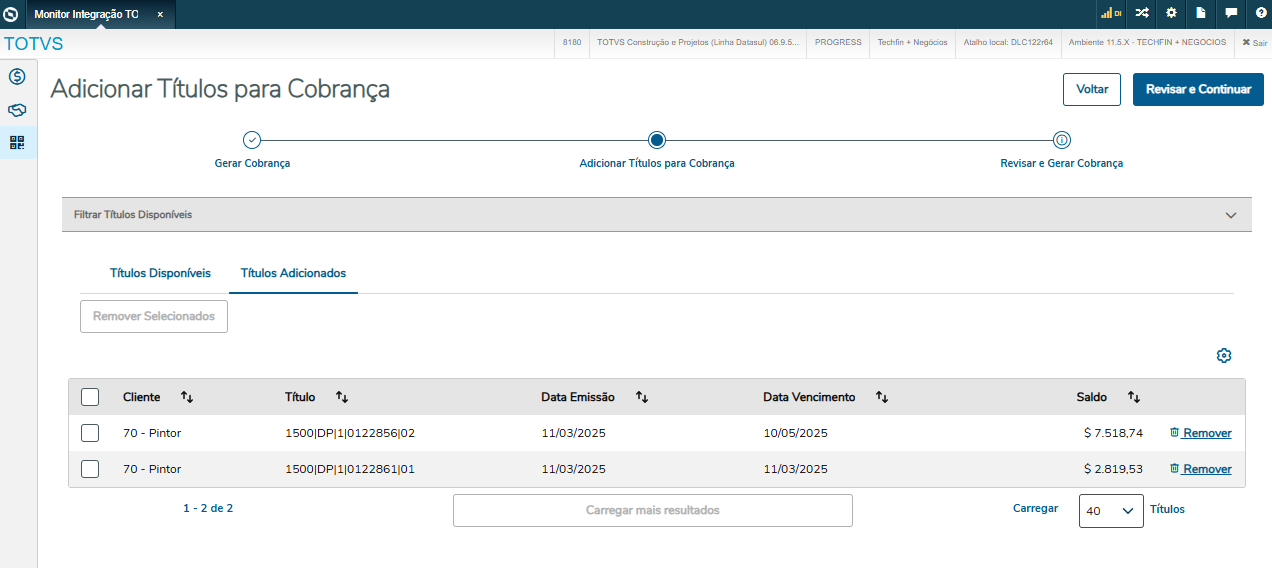Open table column settings gear

point(1224,356)
